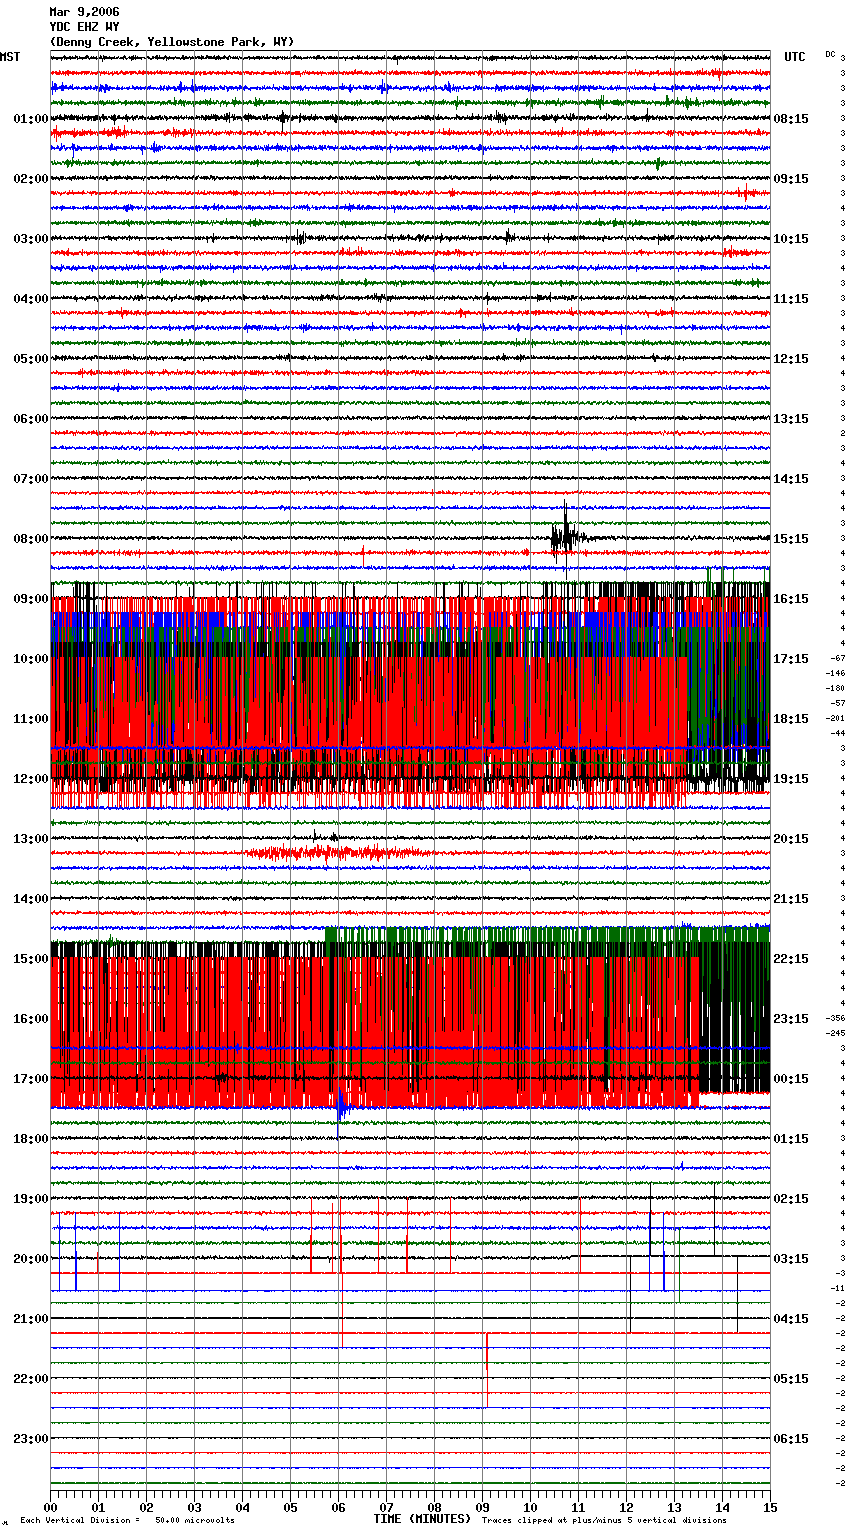The image size is (850, 1534).
Task: Click the 'MST' time zone label
Action: click(10, 57)
